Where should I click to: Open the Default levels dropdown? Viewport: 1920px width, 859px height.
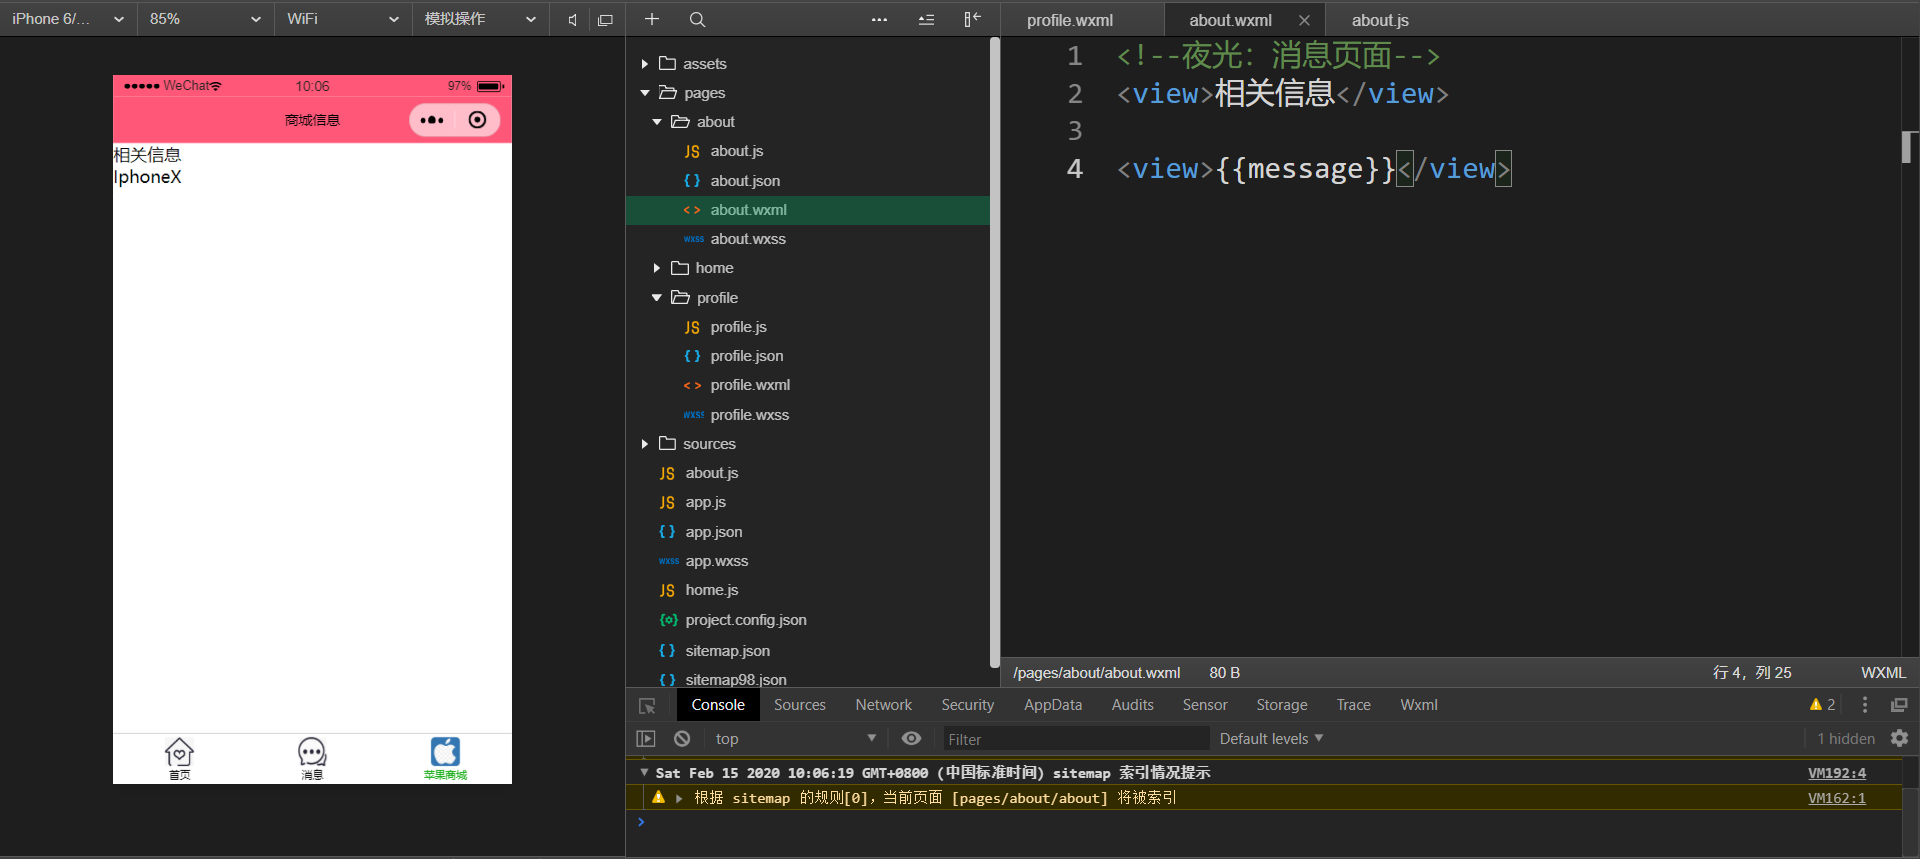point(1271,739)
